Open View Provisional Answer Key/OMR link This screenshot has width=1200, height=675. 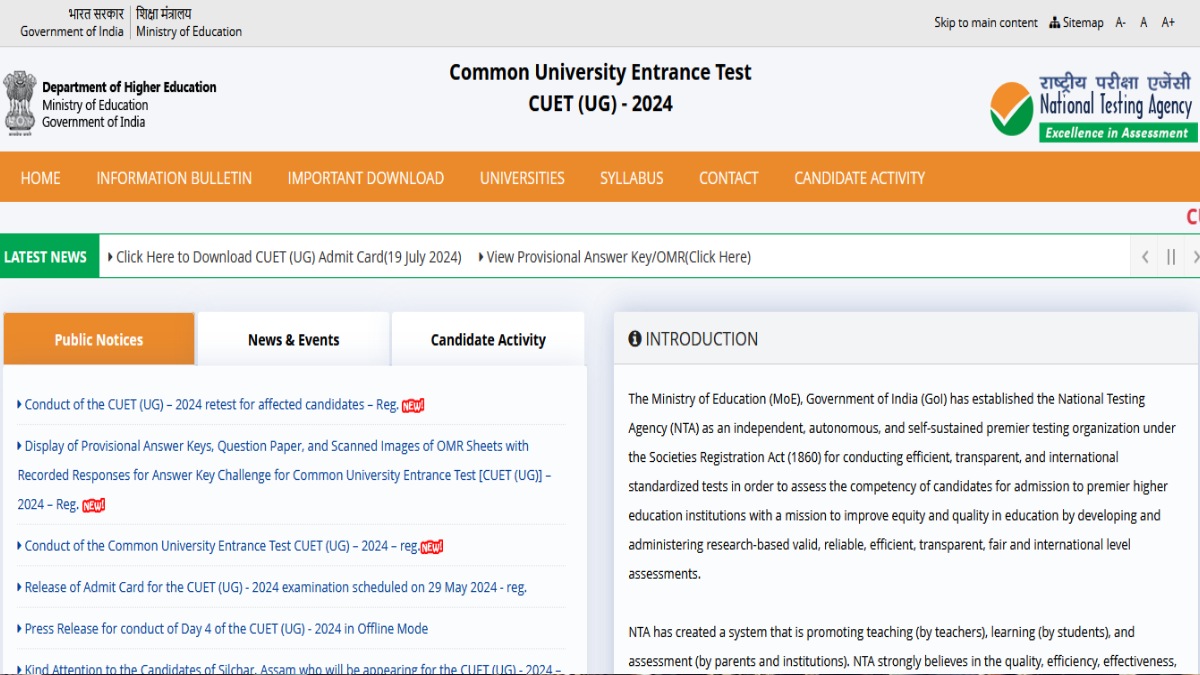(x=618, y=257)
